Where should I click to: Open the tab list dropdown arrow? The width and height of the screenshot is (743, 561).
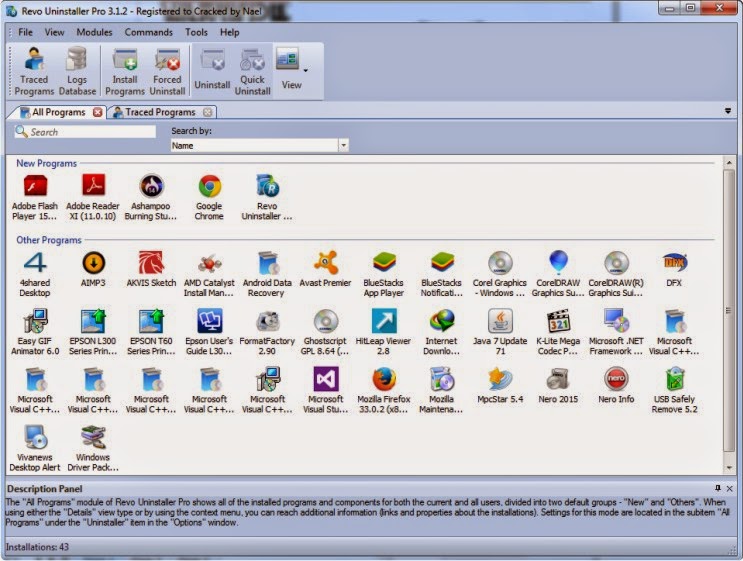(x=728, y=111)
